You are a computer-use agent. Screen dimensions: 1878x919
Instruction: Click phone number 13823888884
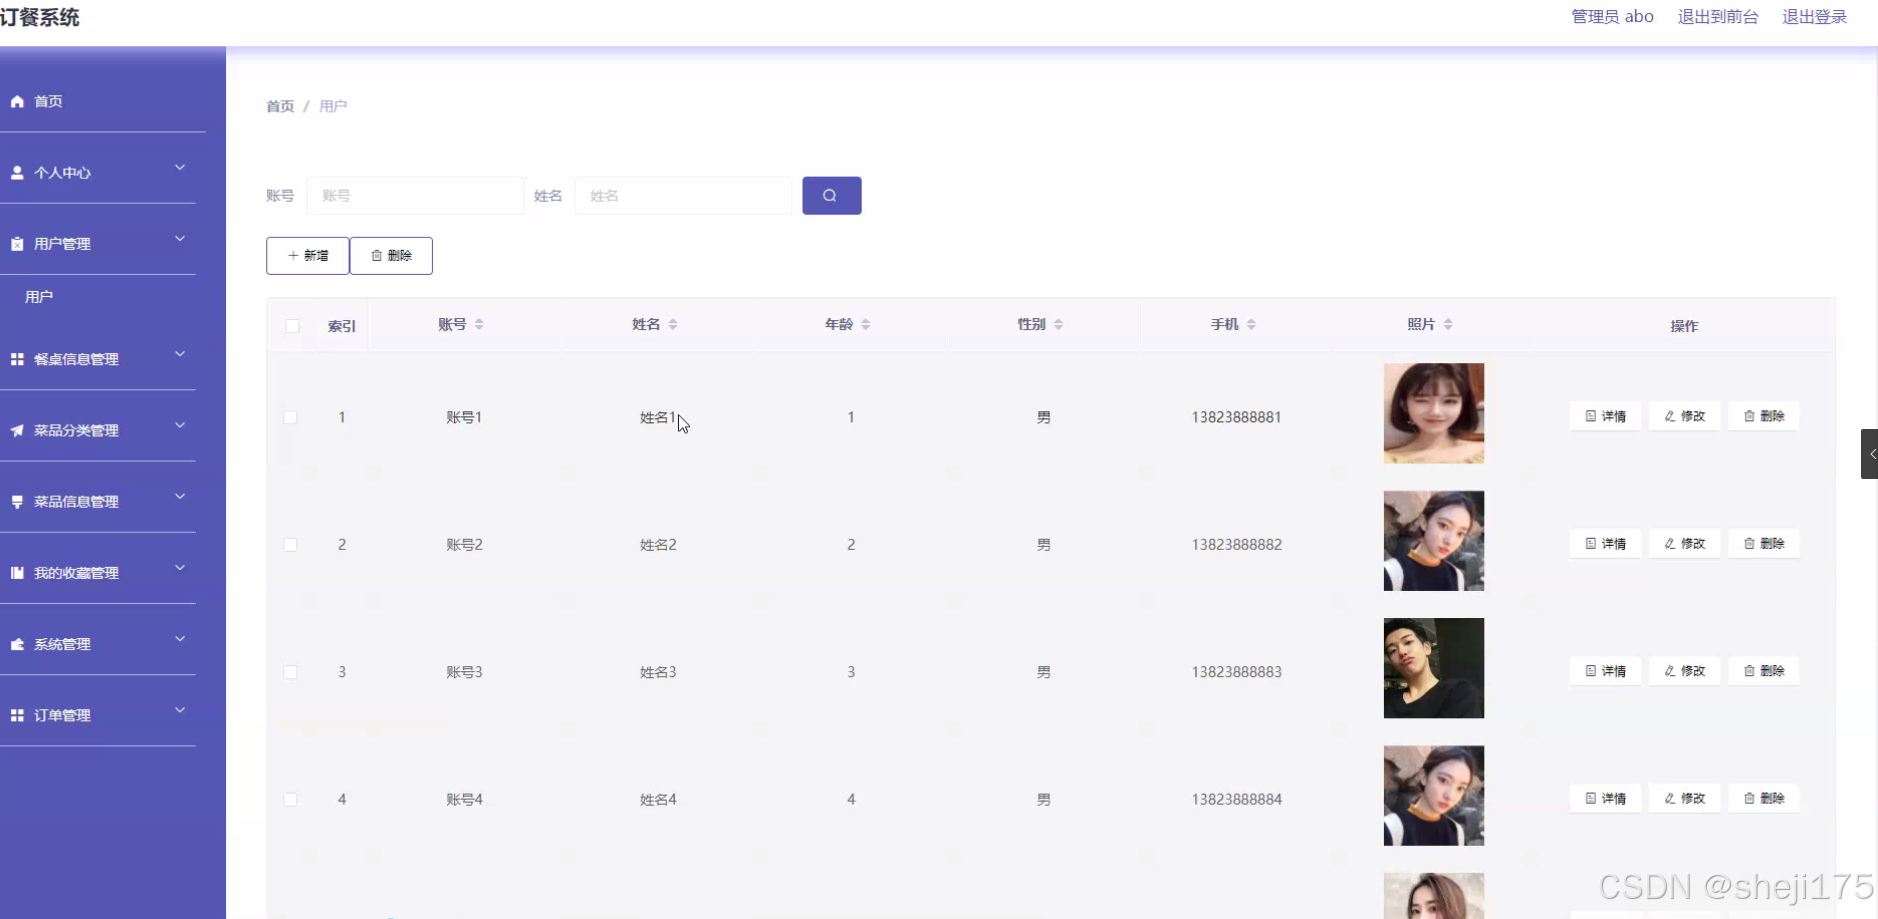coord(1237,799)
